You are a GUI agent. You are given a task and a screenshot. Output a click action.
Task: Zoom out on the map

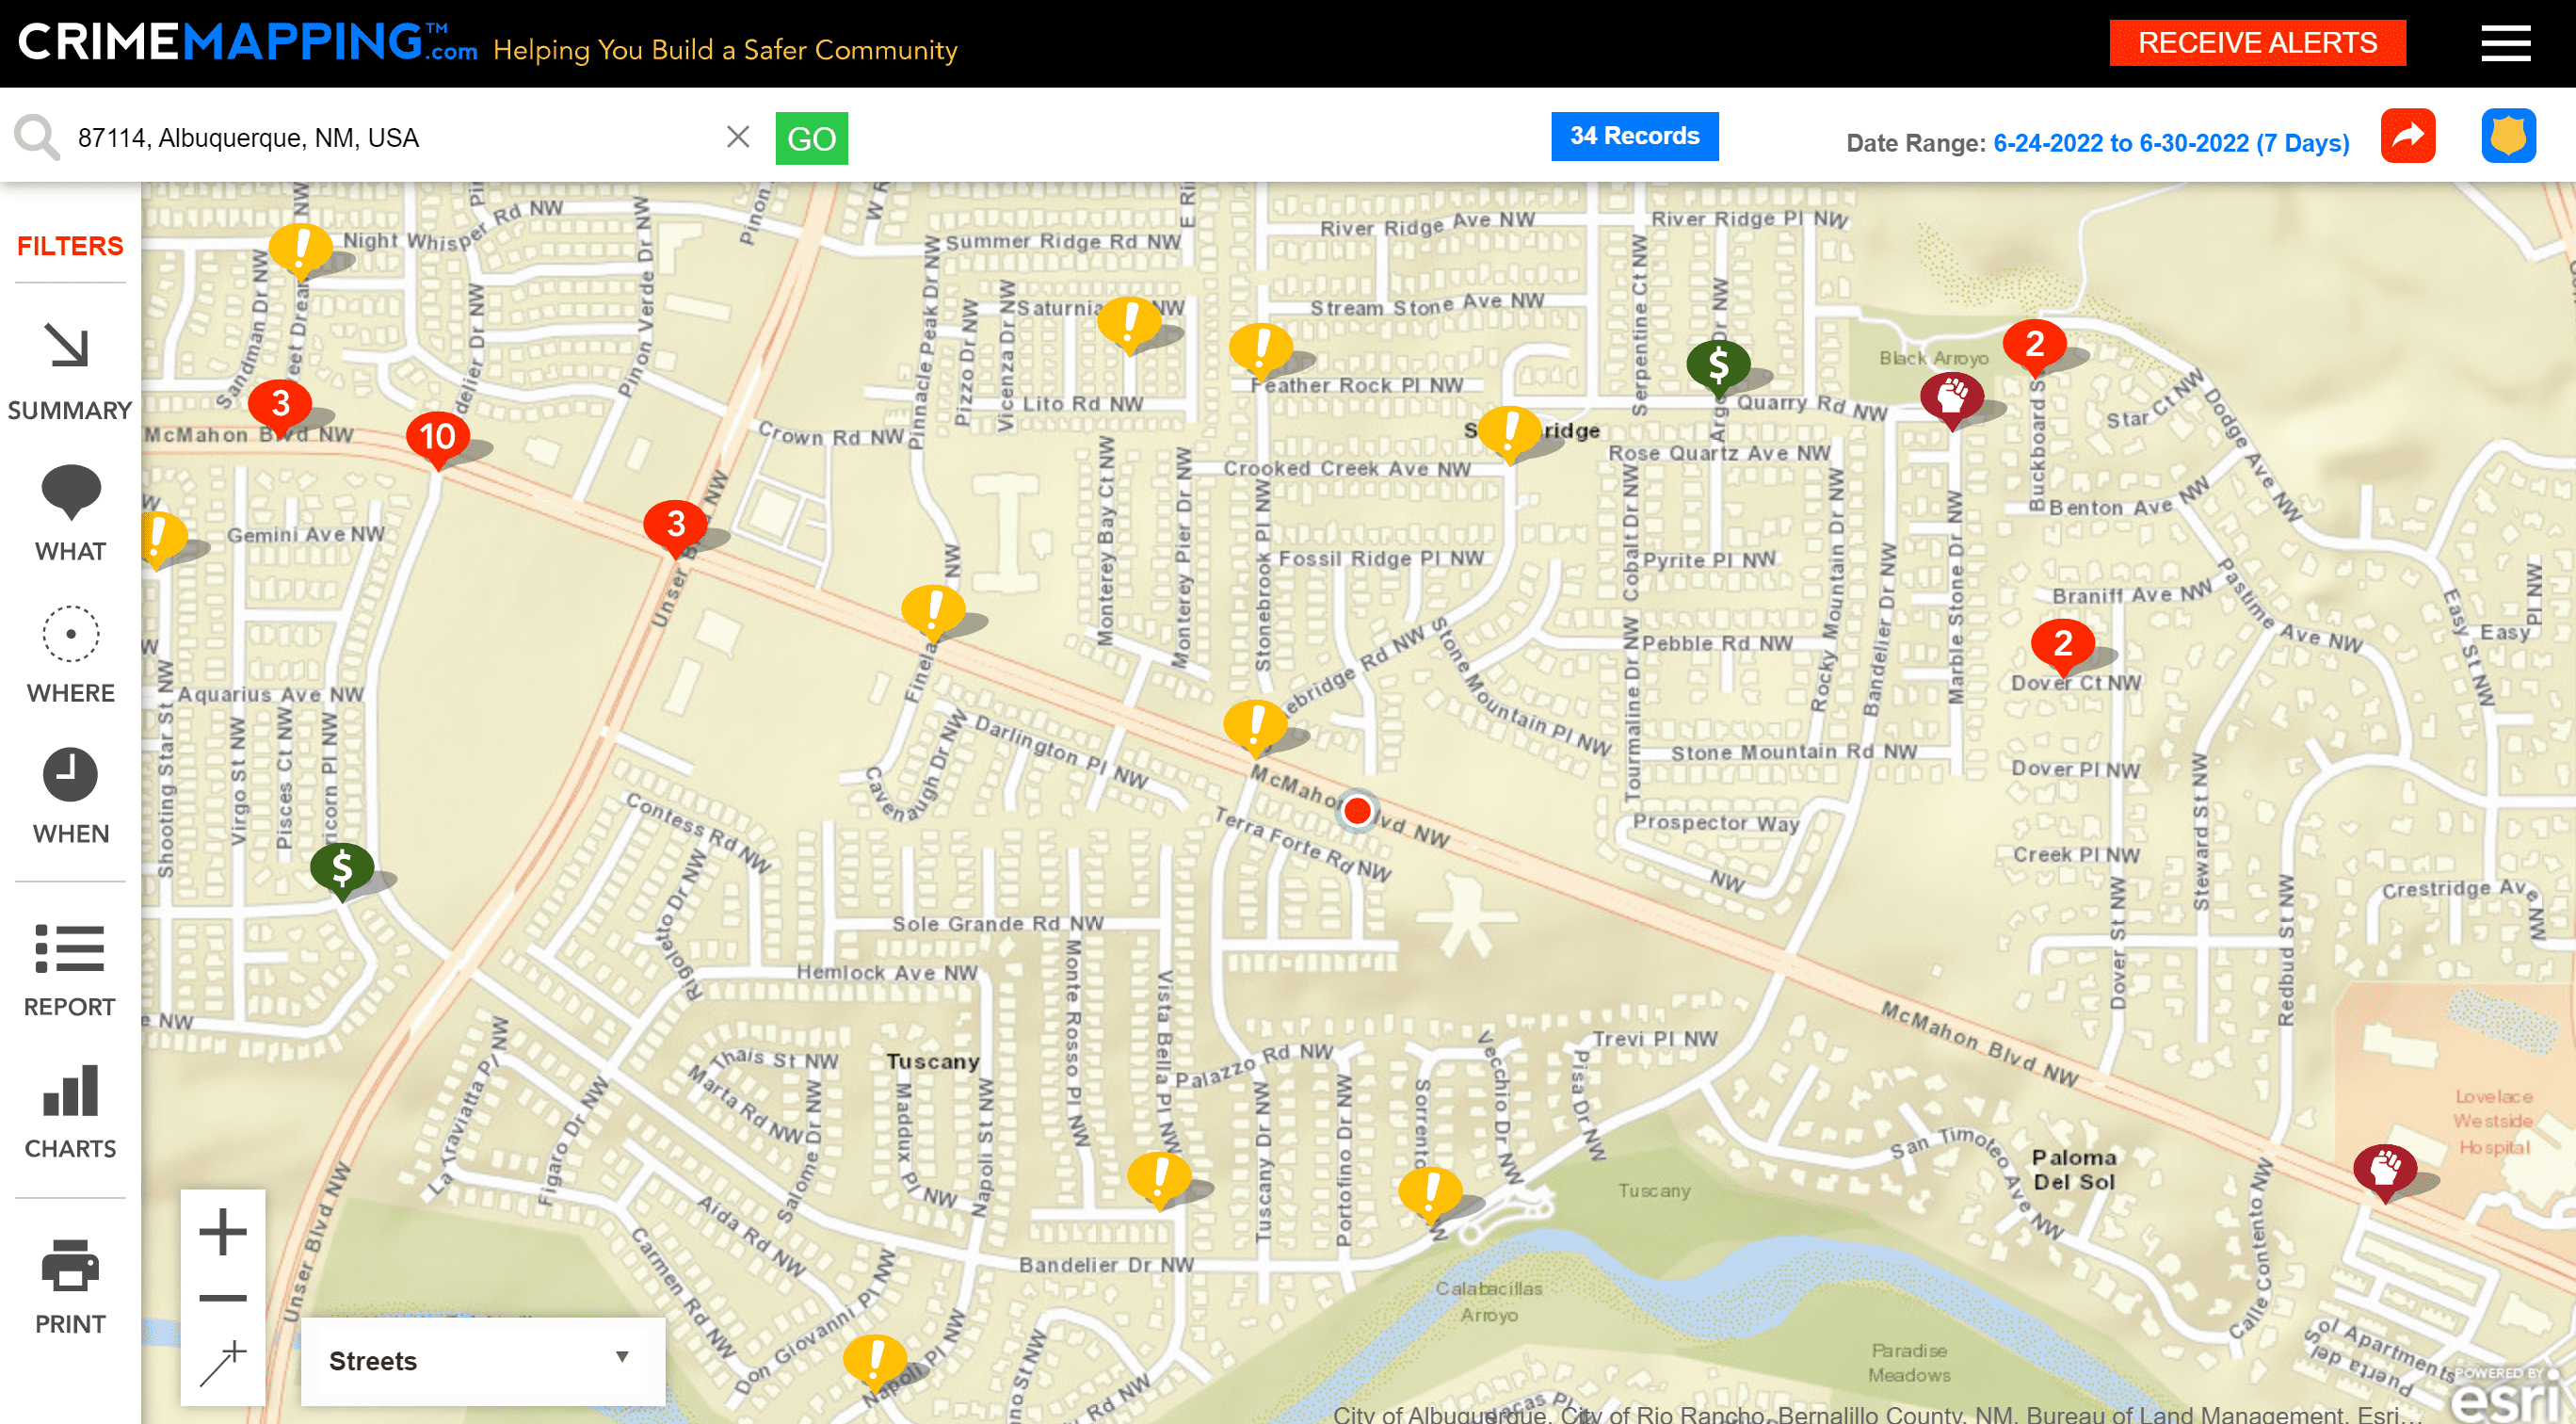(x=223, y=1298)
